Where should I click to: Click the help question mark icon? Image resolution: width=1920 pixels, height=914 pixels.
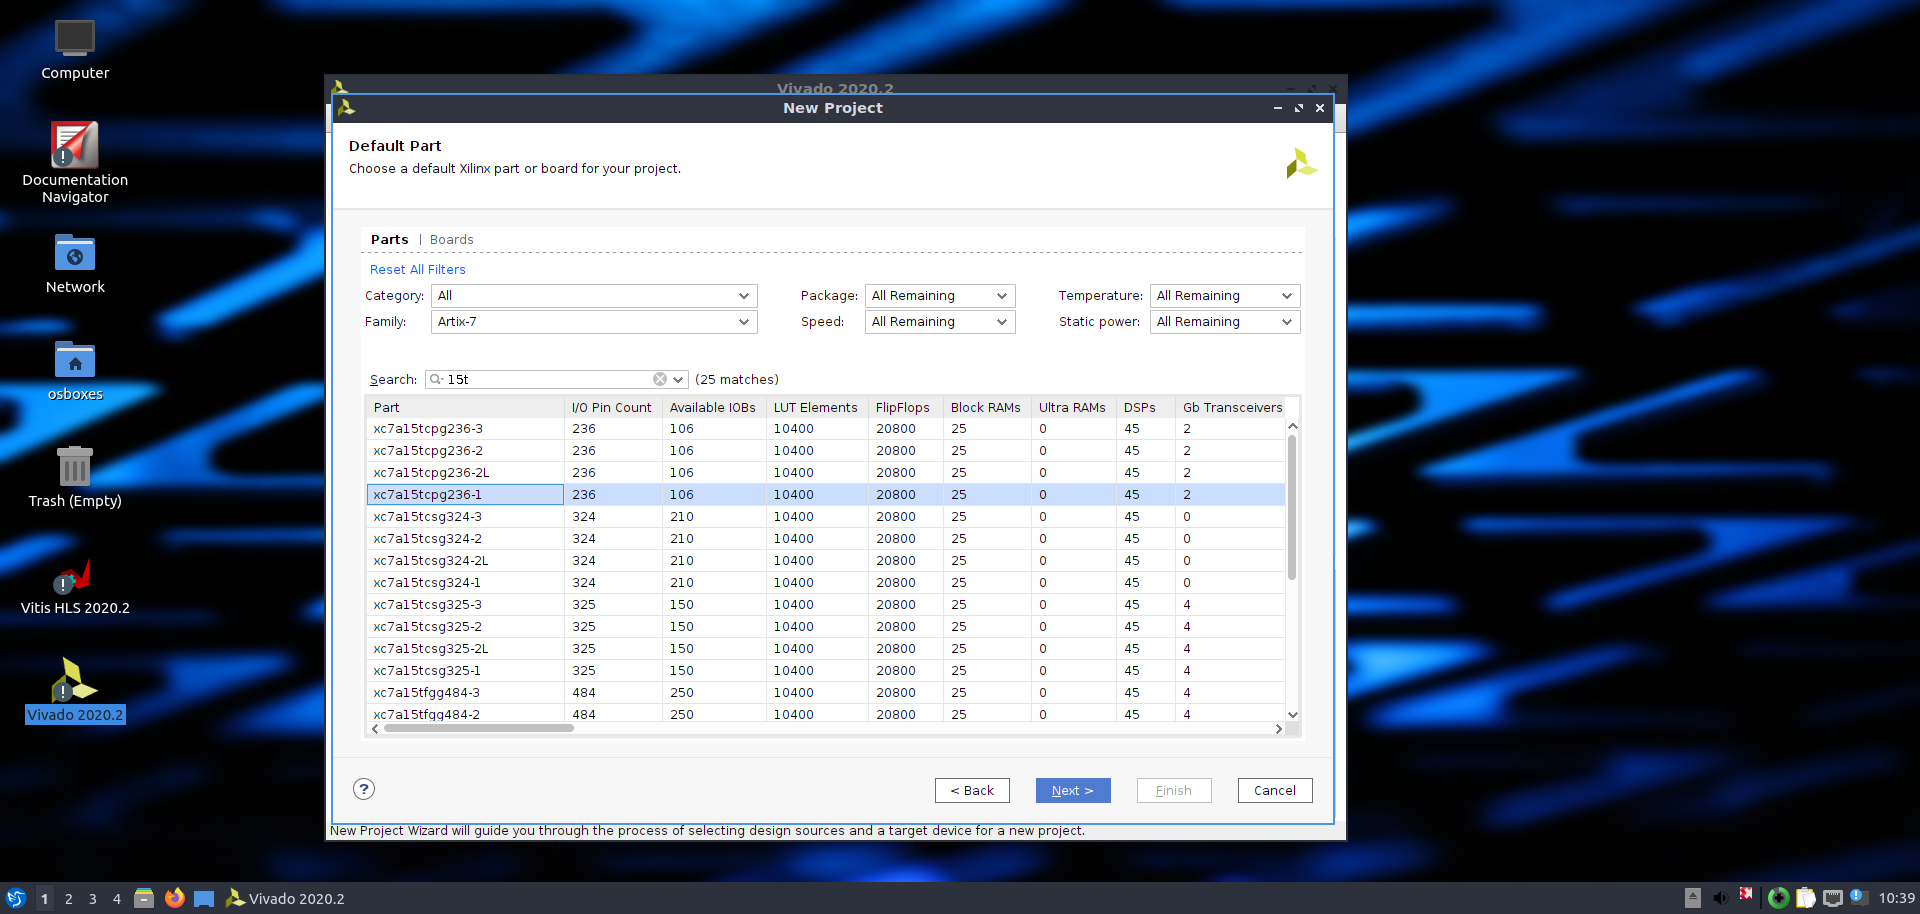point(364,789)
